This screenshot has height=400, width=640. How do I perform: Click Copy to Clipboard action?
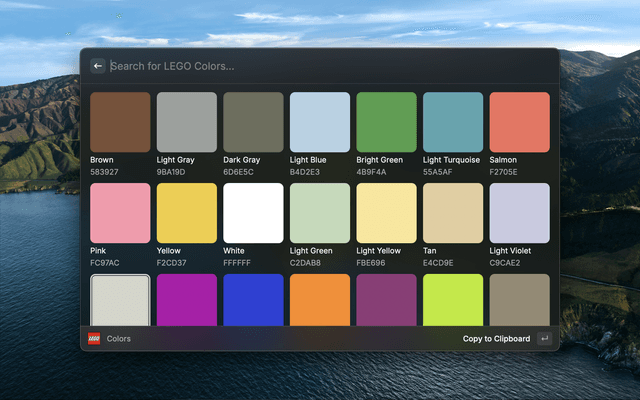point(496,339)
